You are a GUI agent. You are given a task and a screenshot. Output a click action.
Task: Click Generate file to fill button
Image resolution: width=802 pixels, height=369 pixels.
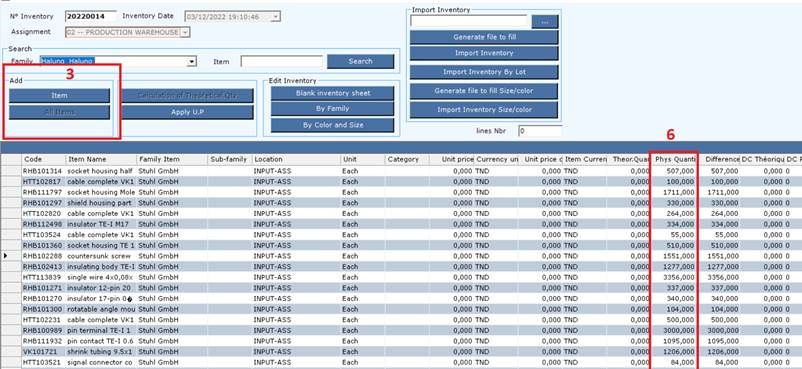coord(484,37)
